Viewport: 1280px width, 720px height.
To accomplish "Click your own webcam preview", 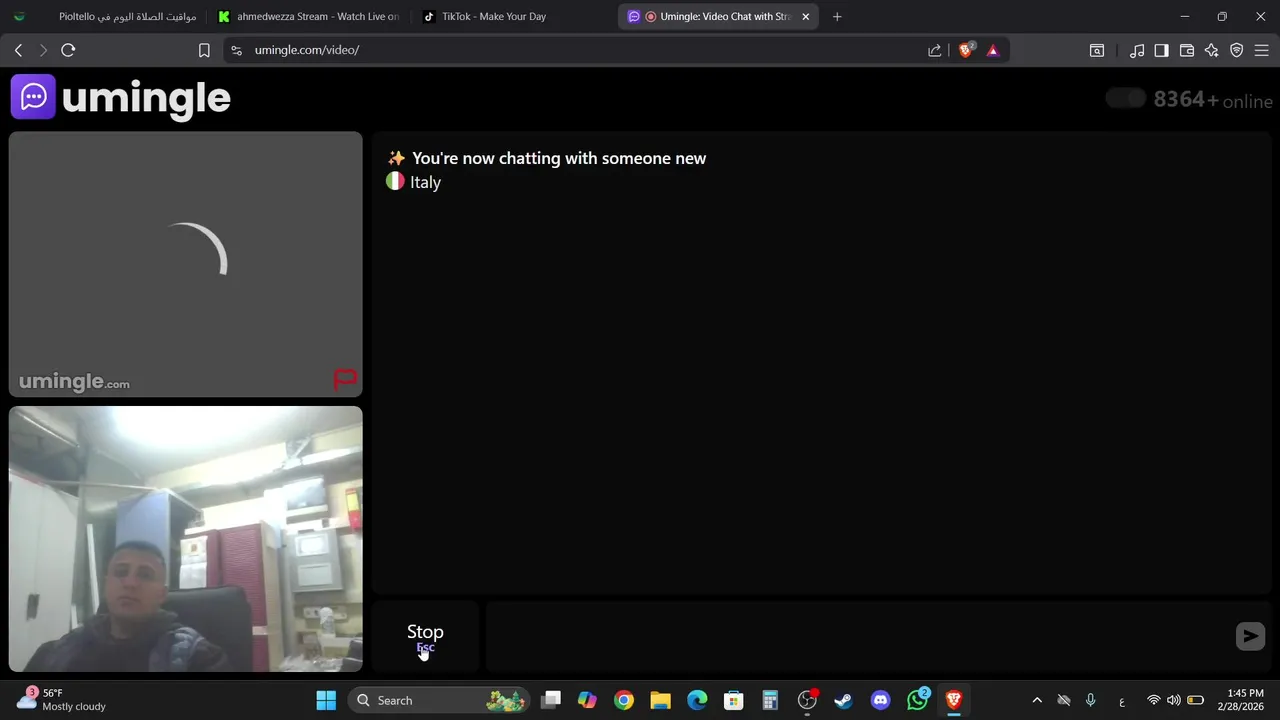I will coord(186,538).
